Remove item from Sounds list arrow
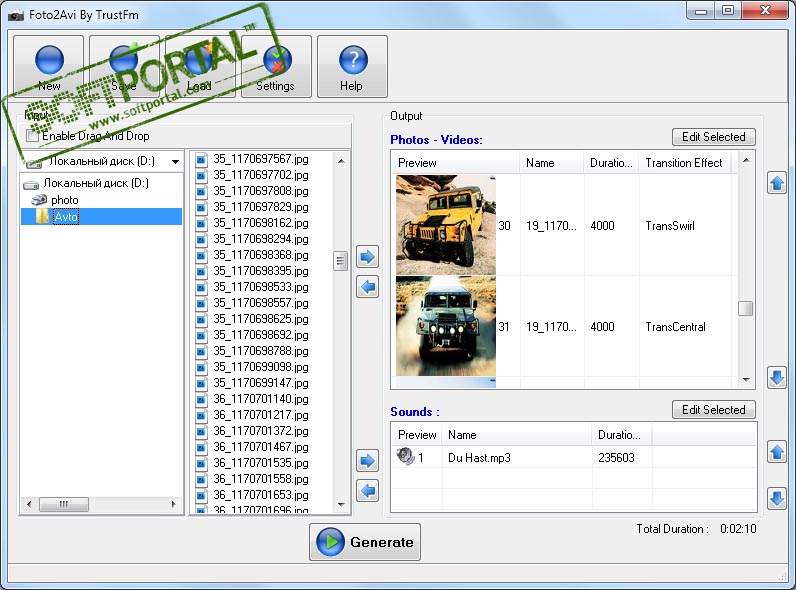796x590 pixels. [x=368, y=491]
